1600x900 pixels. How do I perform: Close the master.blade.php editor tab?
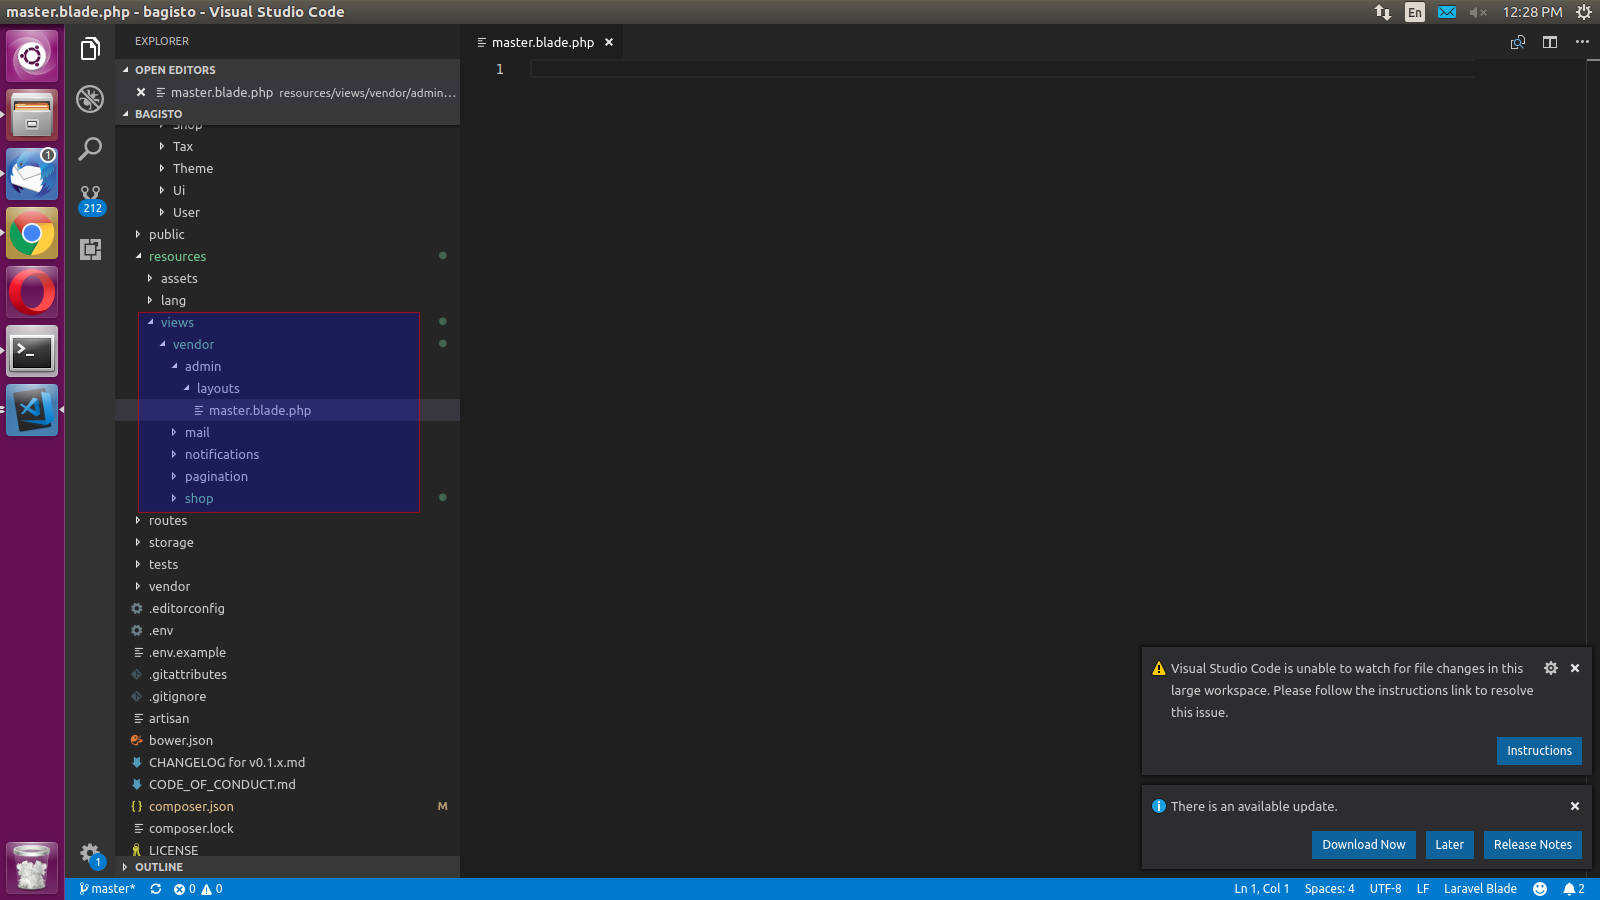(x=609, y=42)
